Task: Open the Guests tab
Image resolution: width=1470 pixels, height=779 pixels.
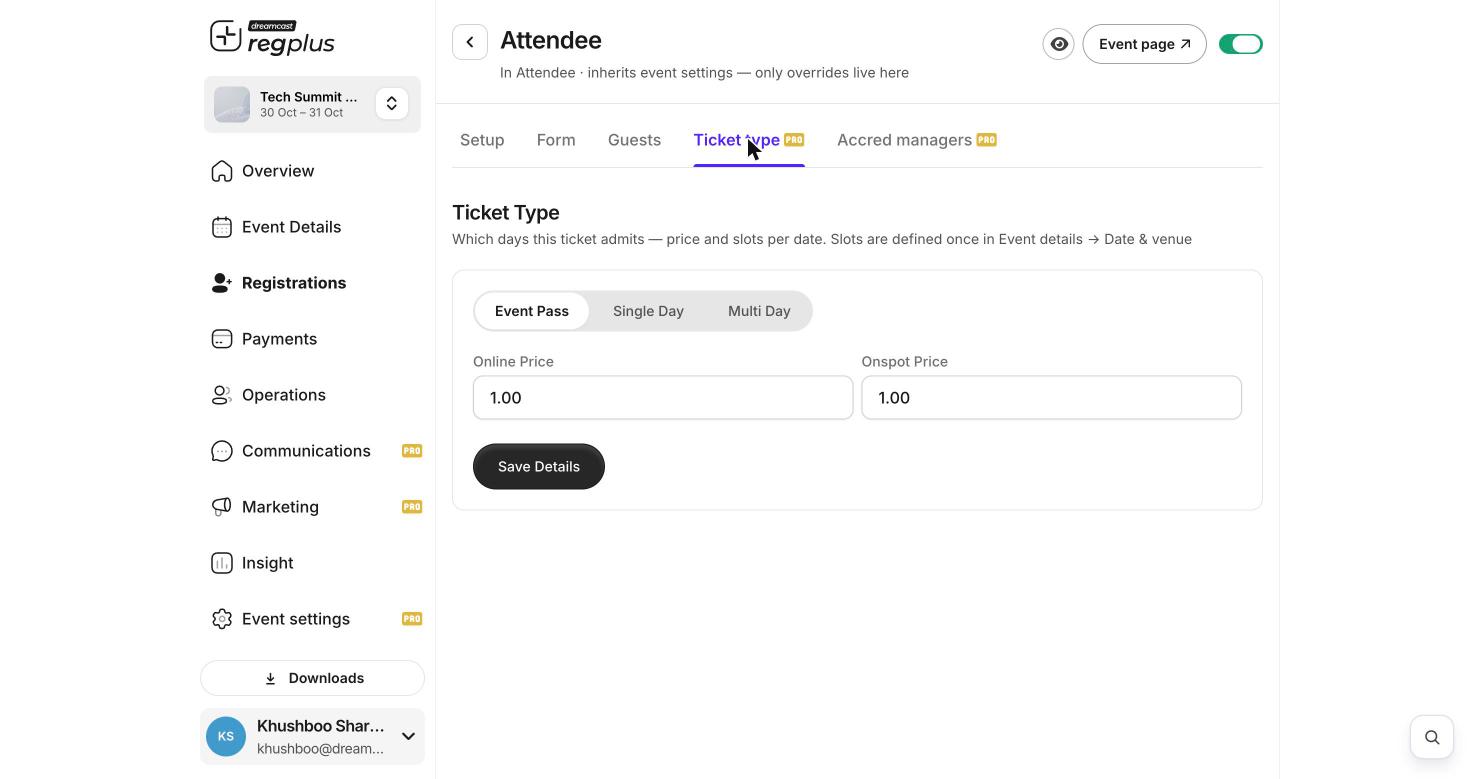Action: [x=634, y=140]
